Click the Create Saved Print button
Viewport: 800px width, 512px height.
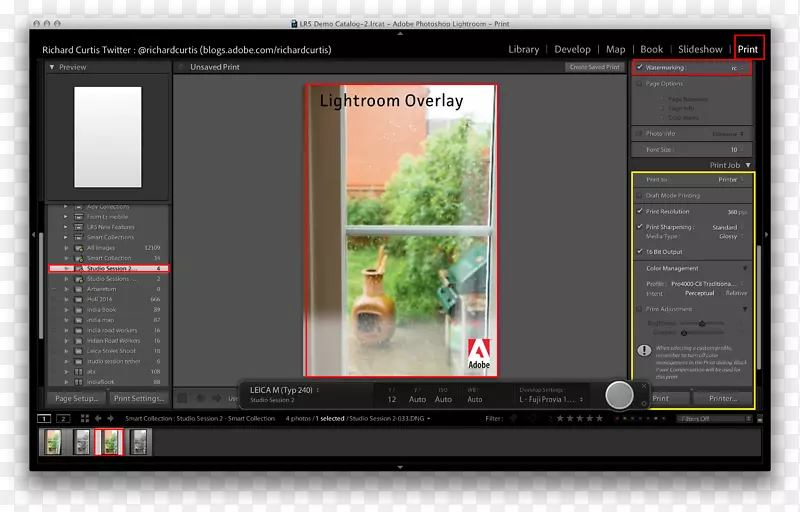pyautogui.click(x=594, y=67)
